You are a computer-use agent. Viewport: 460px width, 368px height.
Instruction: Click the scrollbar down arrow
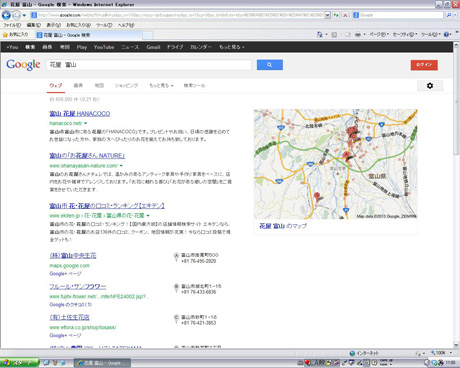(x=456, y=345)
